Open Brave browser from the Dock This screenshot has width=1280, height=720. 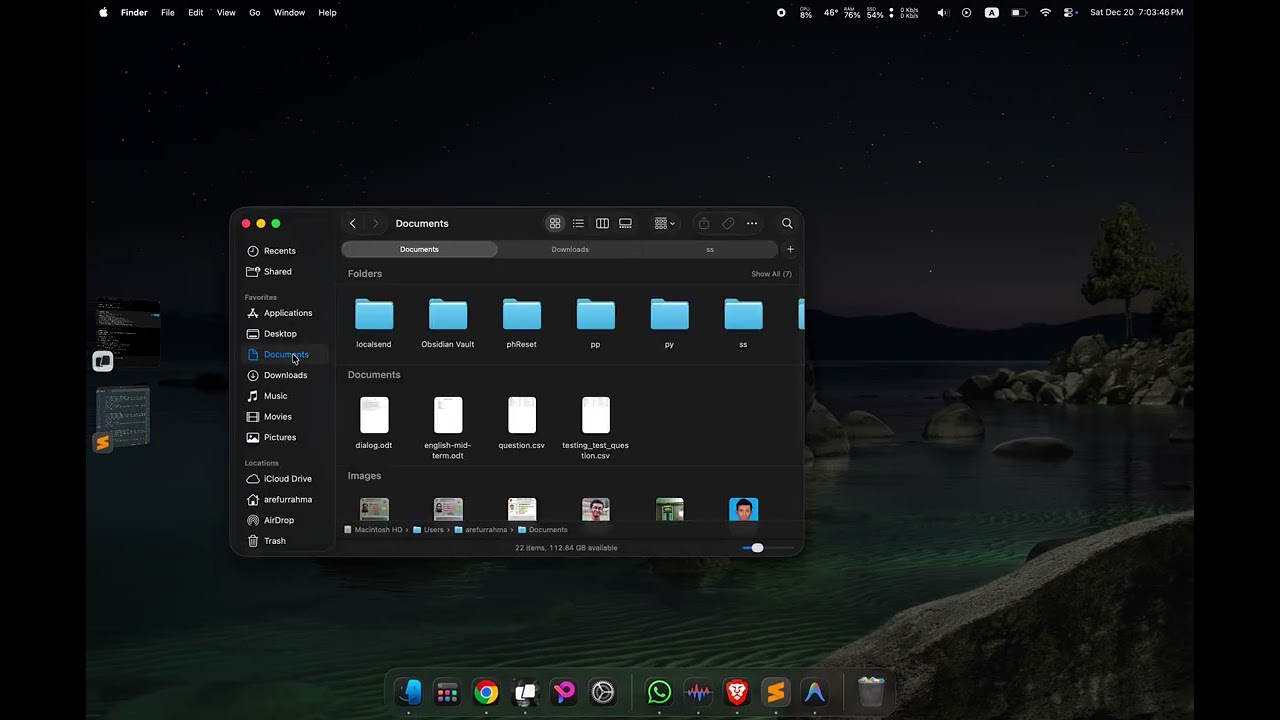click(737, 692)
